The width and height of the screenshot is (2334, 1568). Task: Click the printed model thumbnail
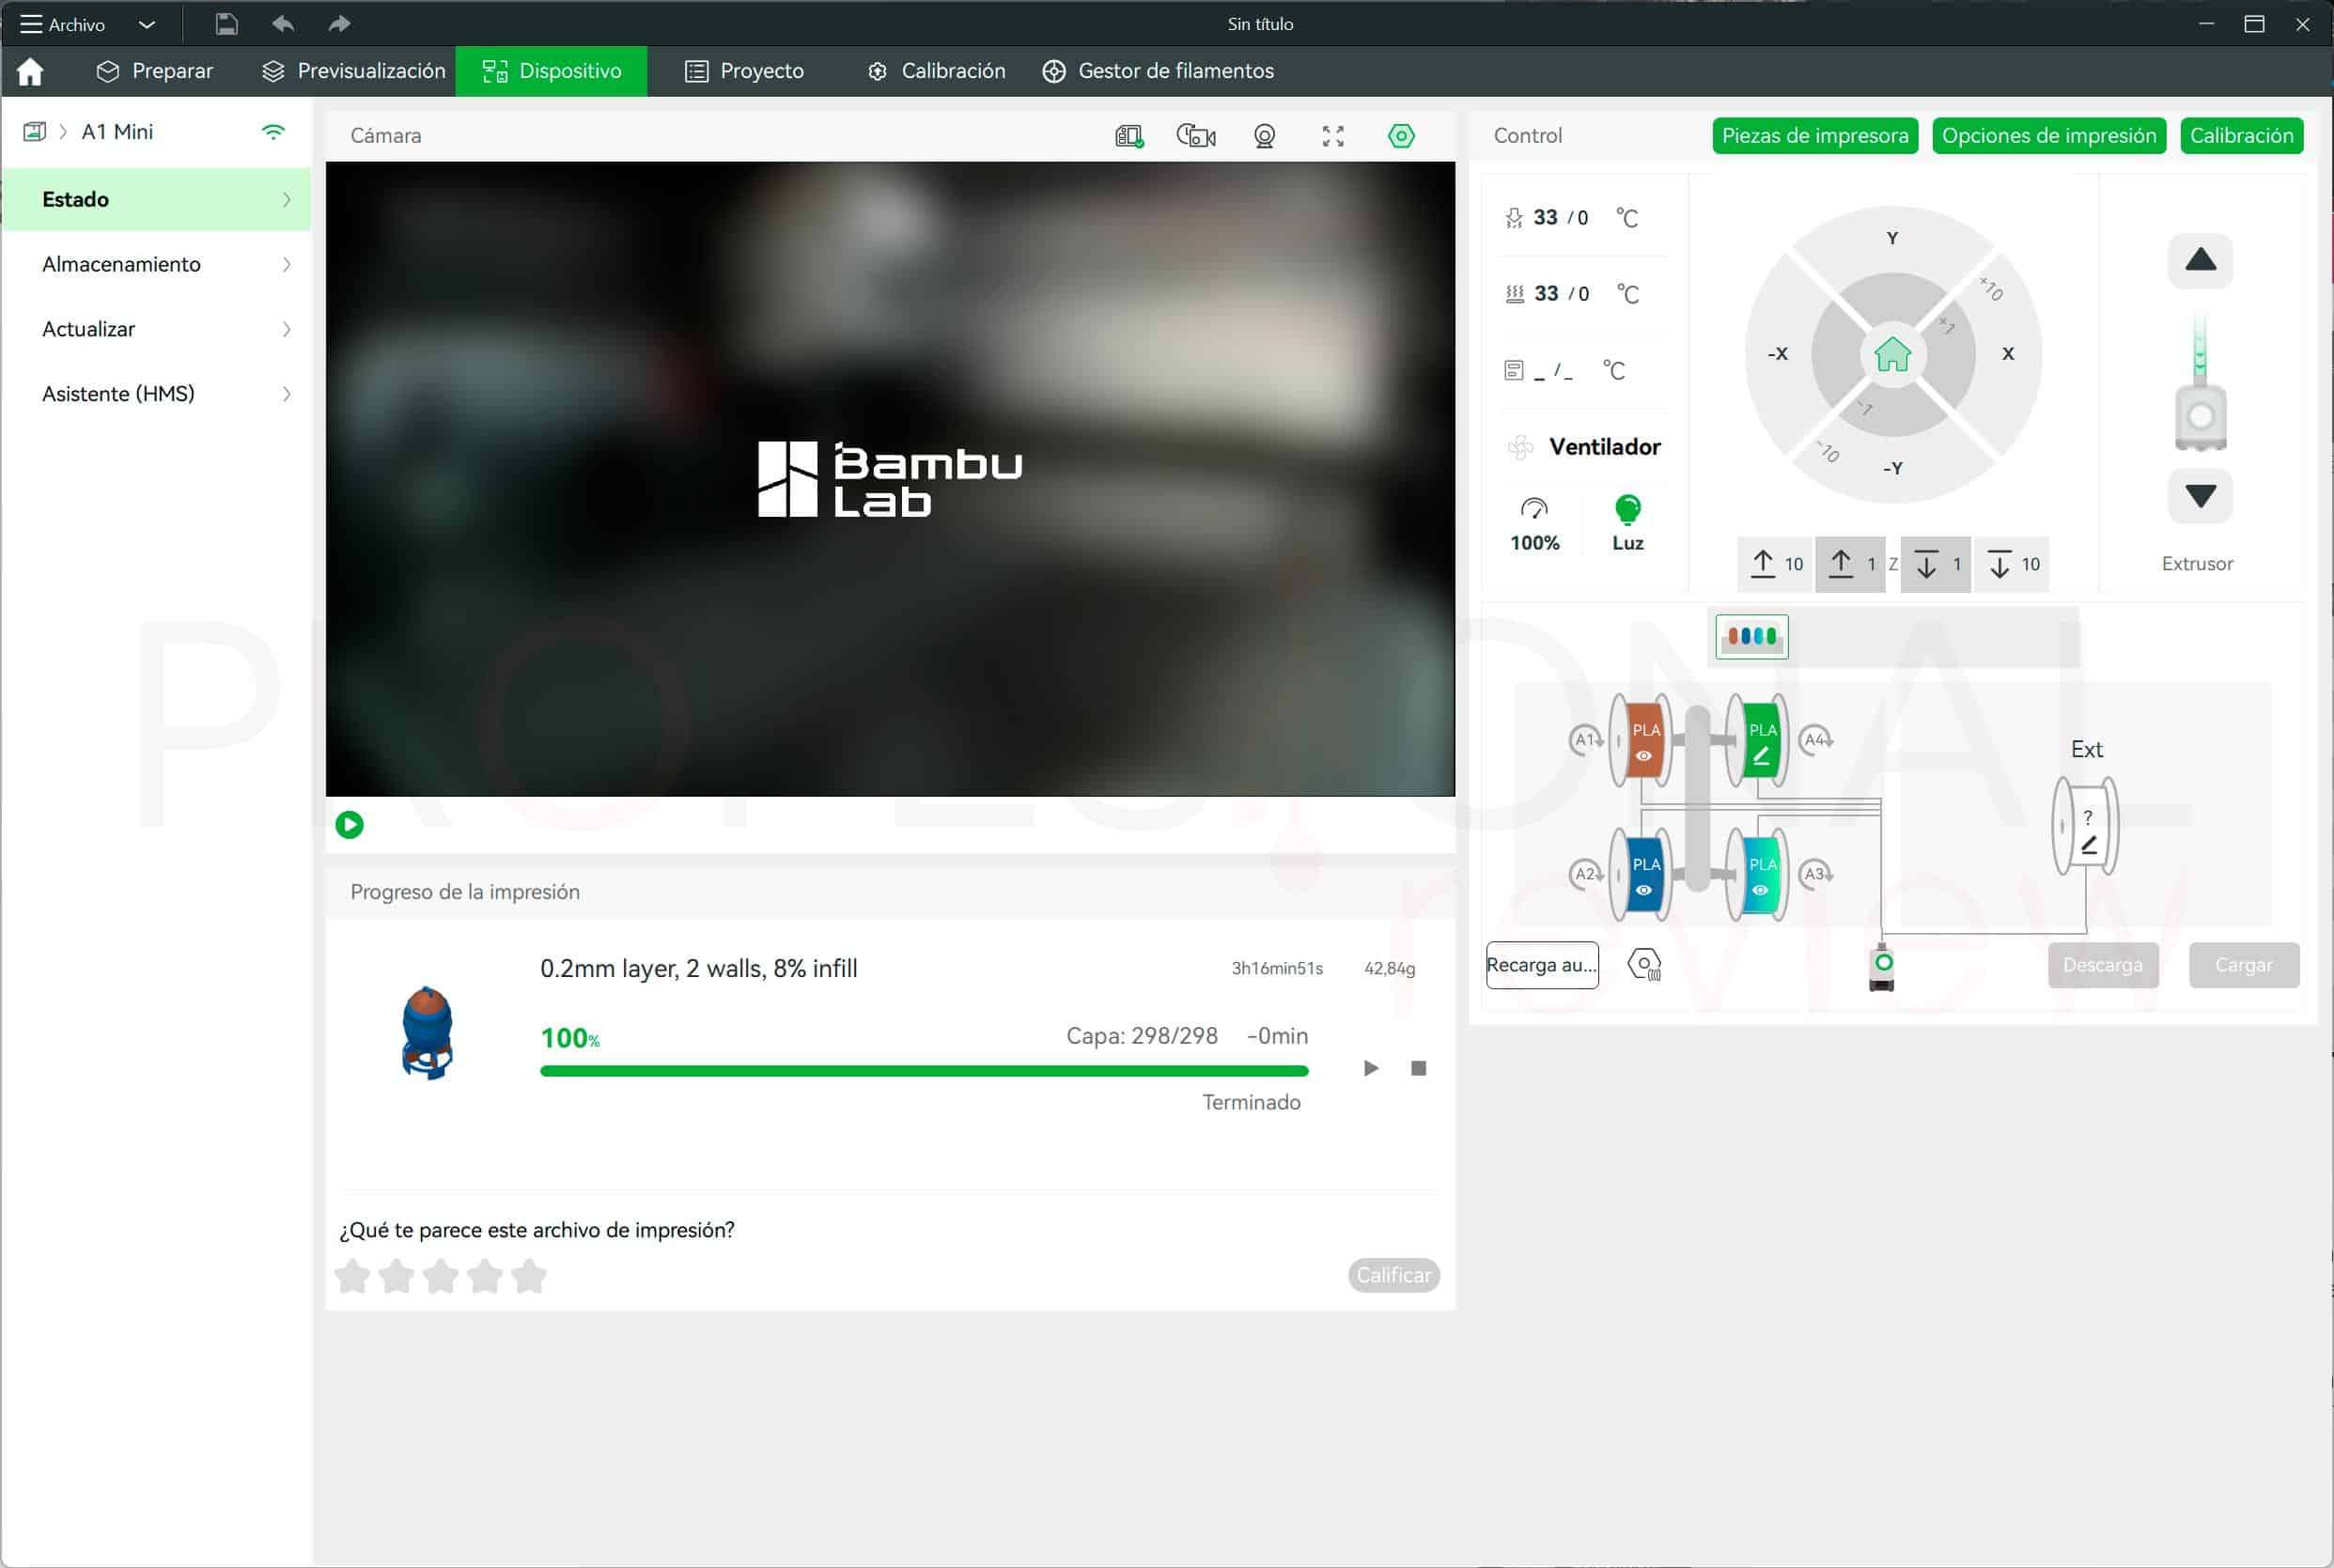tap(427, 1033)
